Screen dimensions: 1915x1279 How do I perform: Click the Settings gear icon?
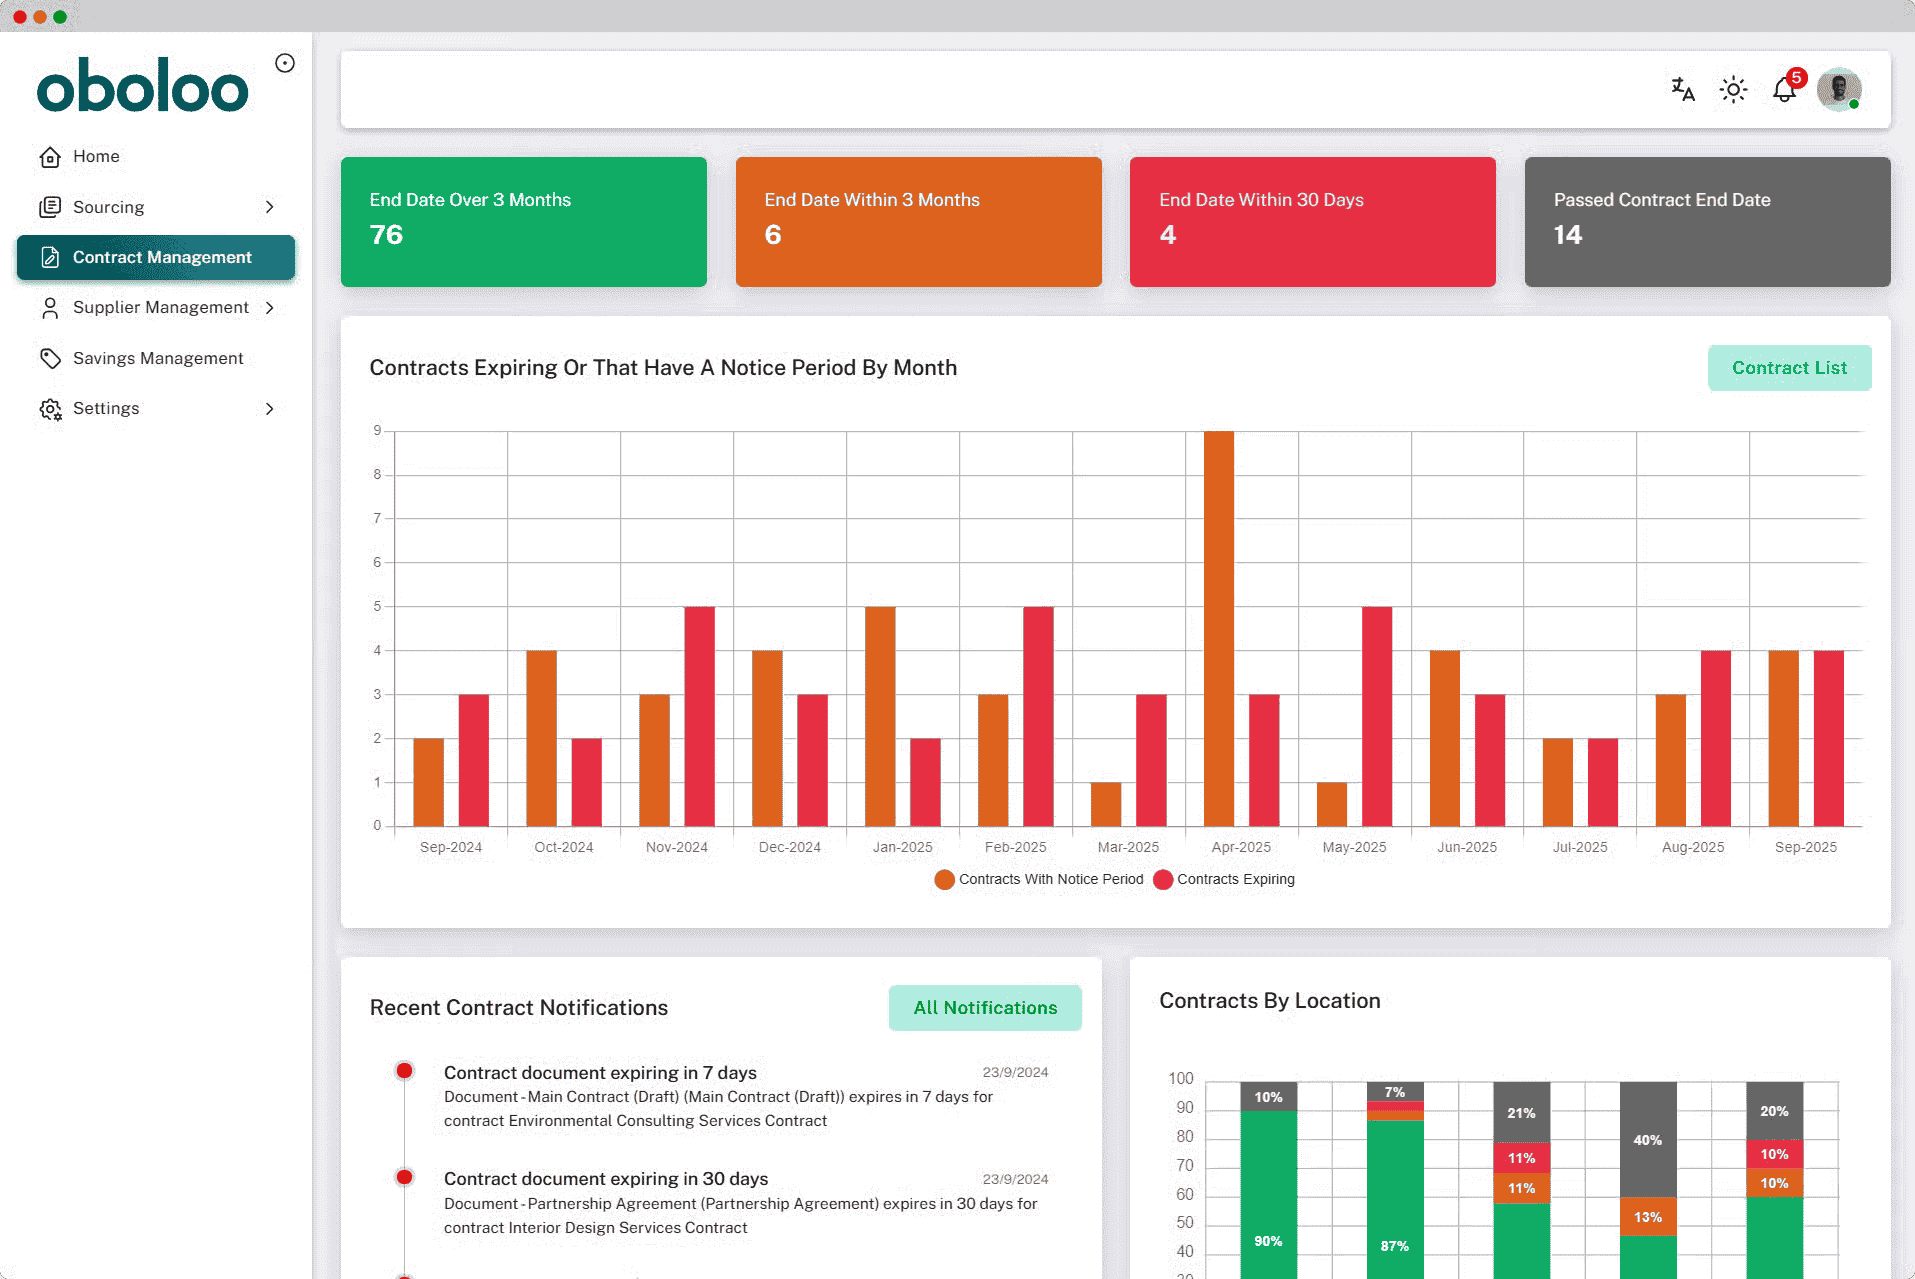pyautogui.click(x=50, y=409)
